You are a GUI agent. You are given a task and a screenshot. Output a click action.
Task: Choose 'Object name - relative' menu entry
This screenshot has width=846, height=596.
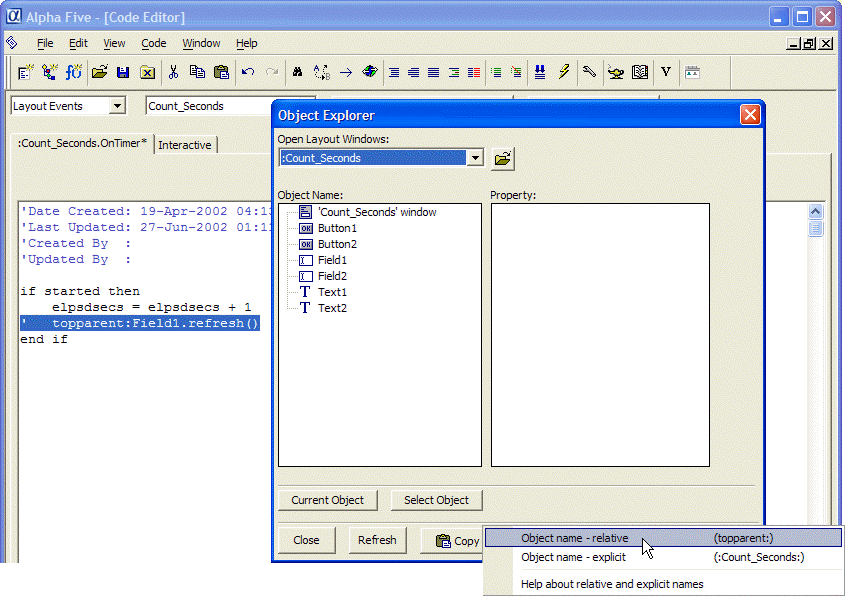(663, 538)
